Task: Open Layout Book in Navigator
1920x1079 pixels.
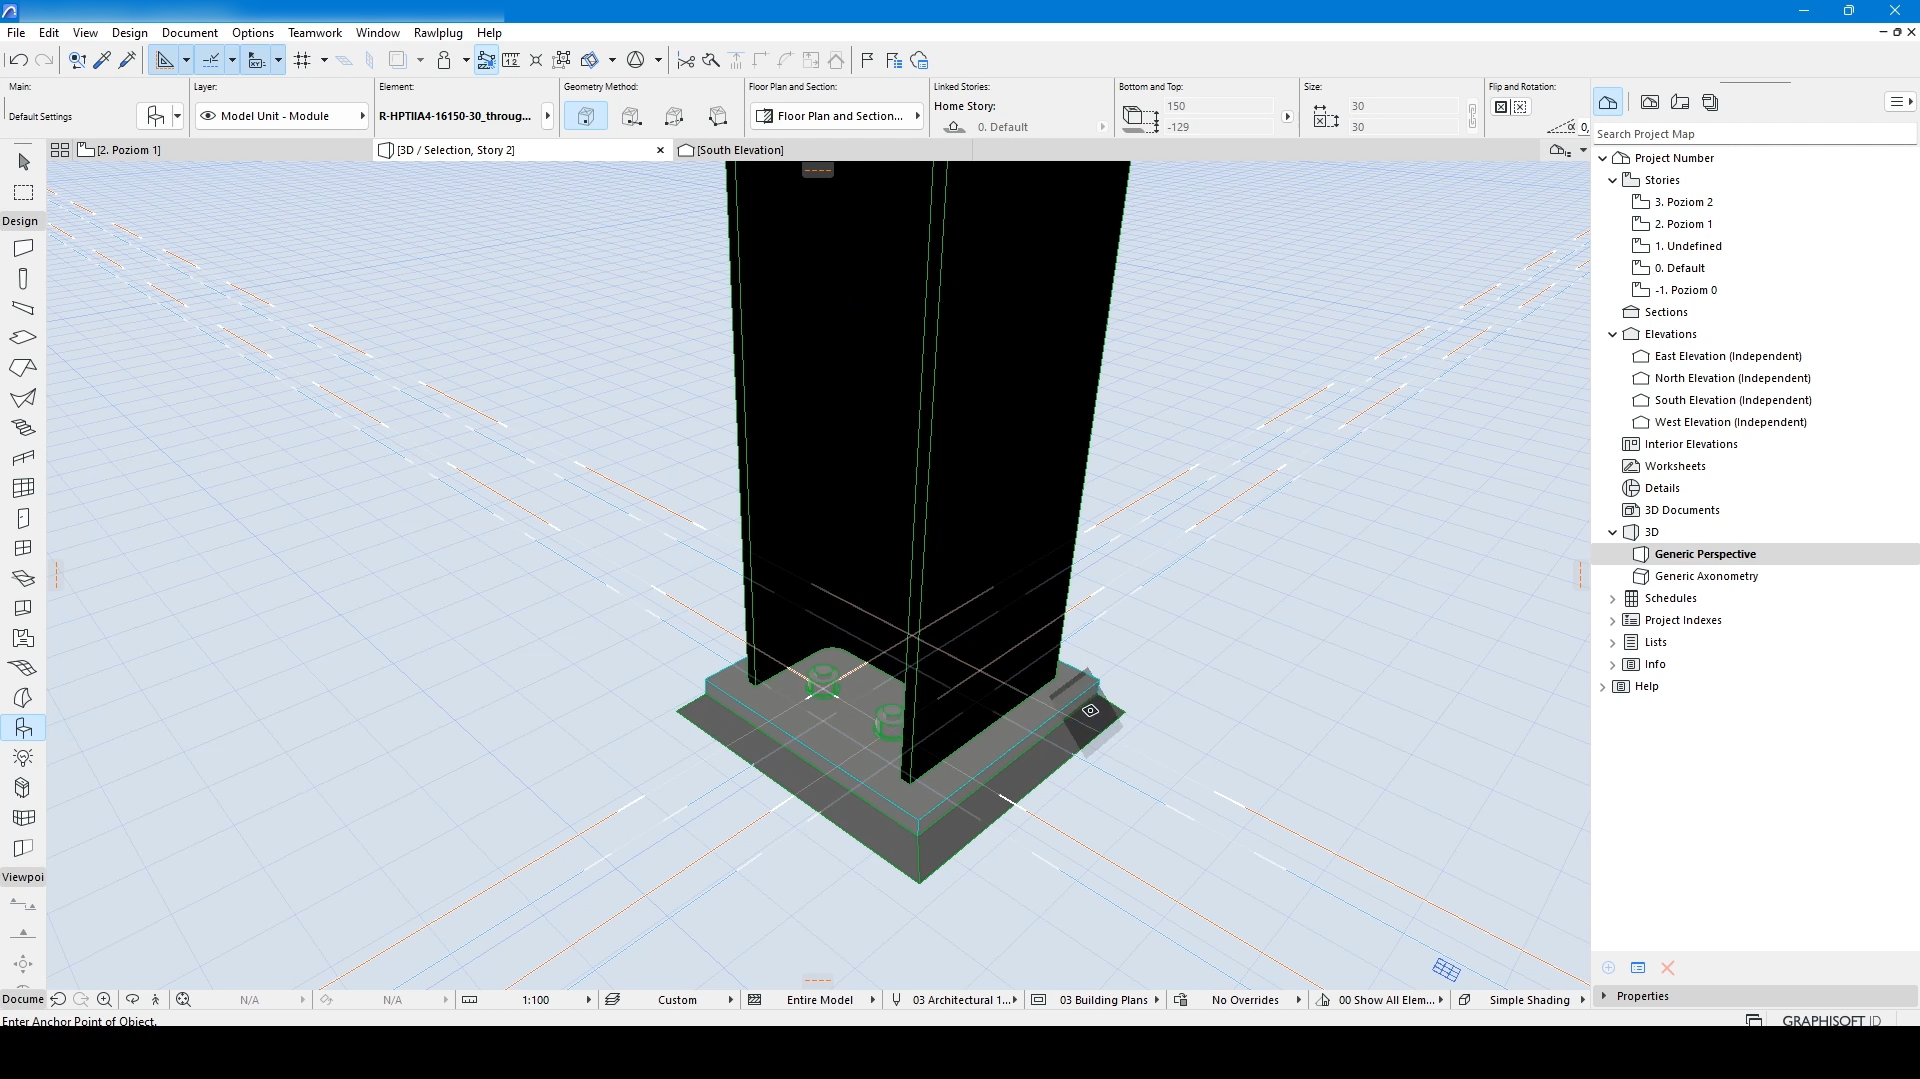Action: coord(1680,102)
